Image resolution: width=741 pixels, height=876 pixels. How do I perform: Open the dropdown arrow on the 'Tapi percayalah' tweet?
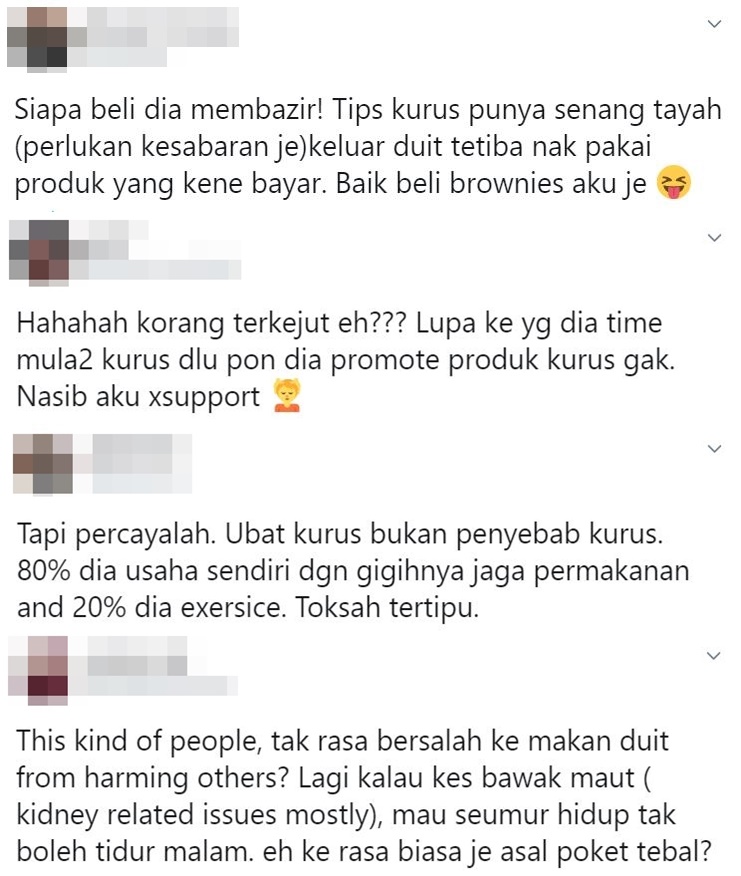pos(714,449)
